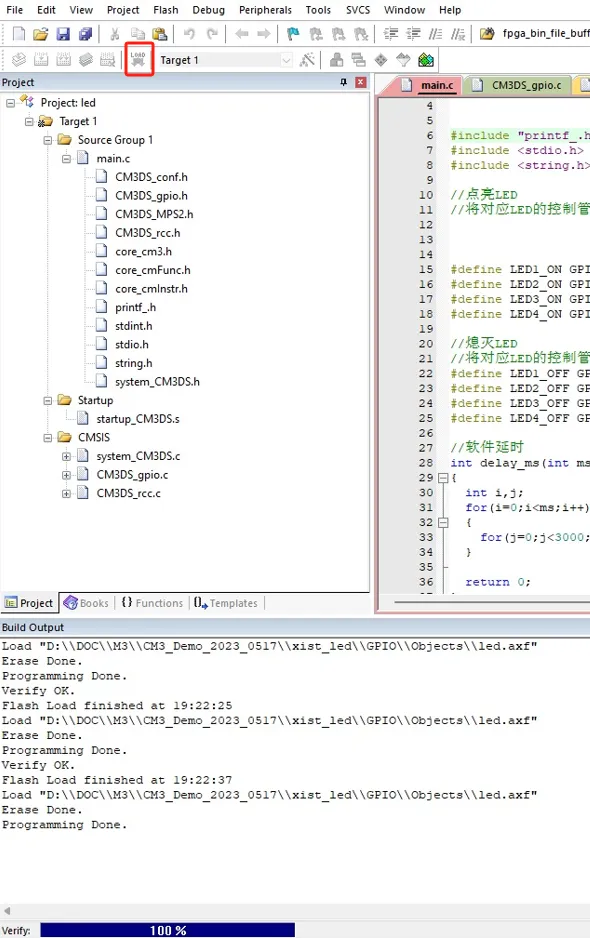Close the Project panel with red X
The width and height of the screenshot is (590, 938).
(361, 82)
